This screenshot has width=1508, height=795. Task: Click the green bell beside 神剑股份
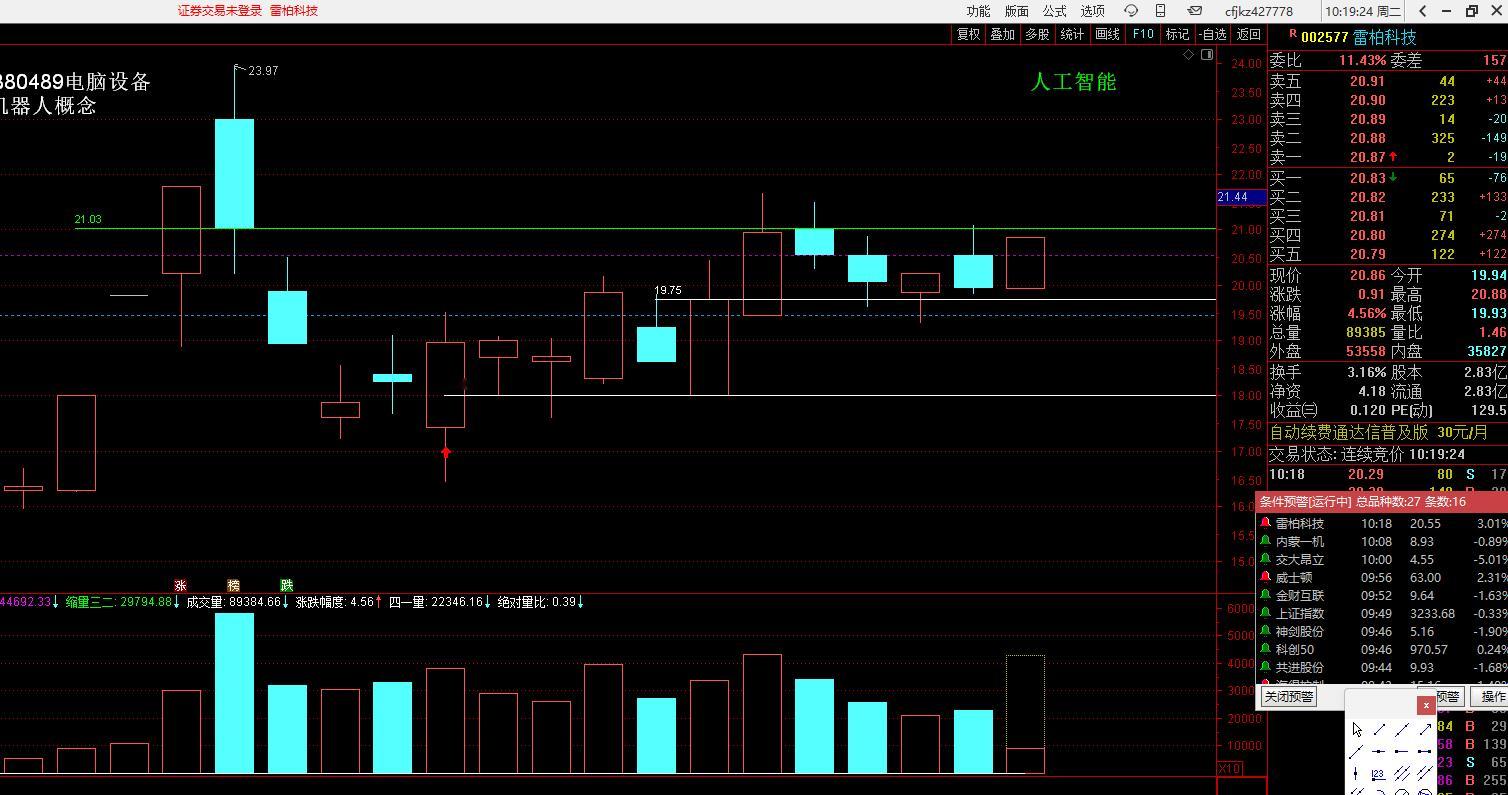[1266, 631]
